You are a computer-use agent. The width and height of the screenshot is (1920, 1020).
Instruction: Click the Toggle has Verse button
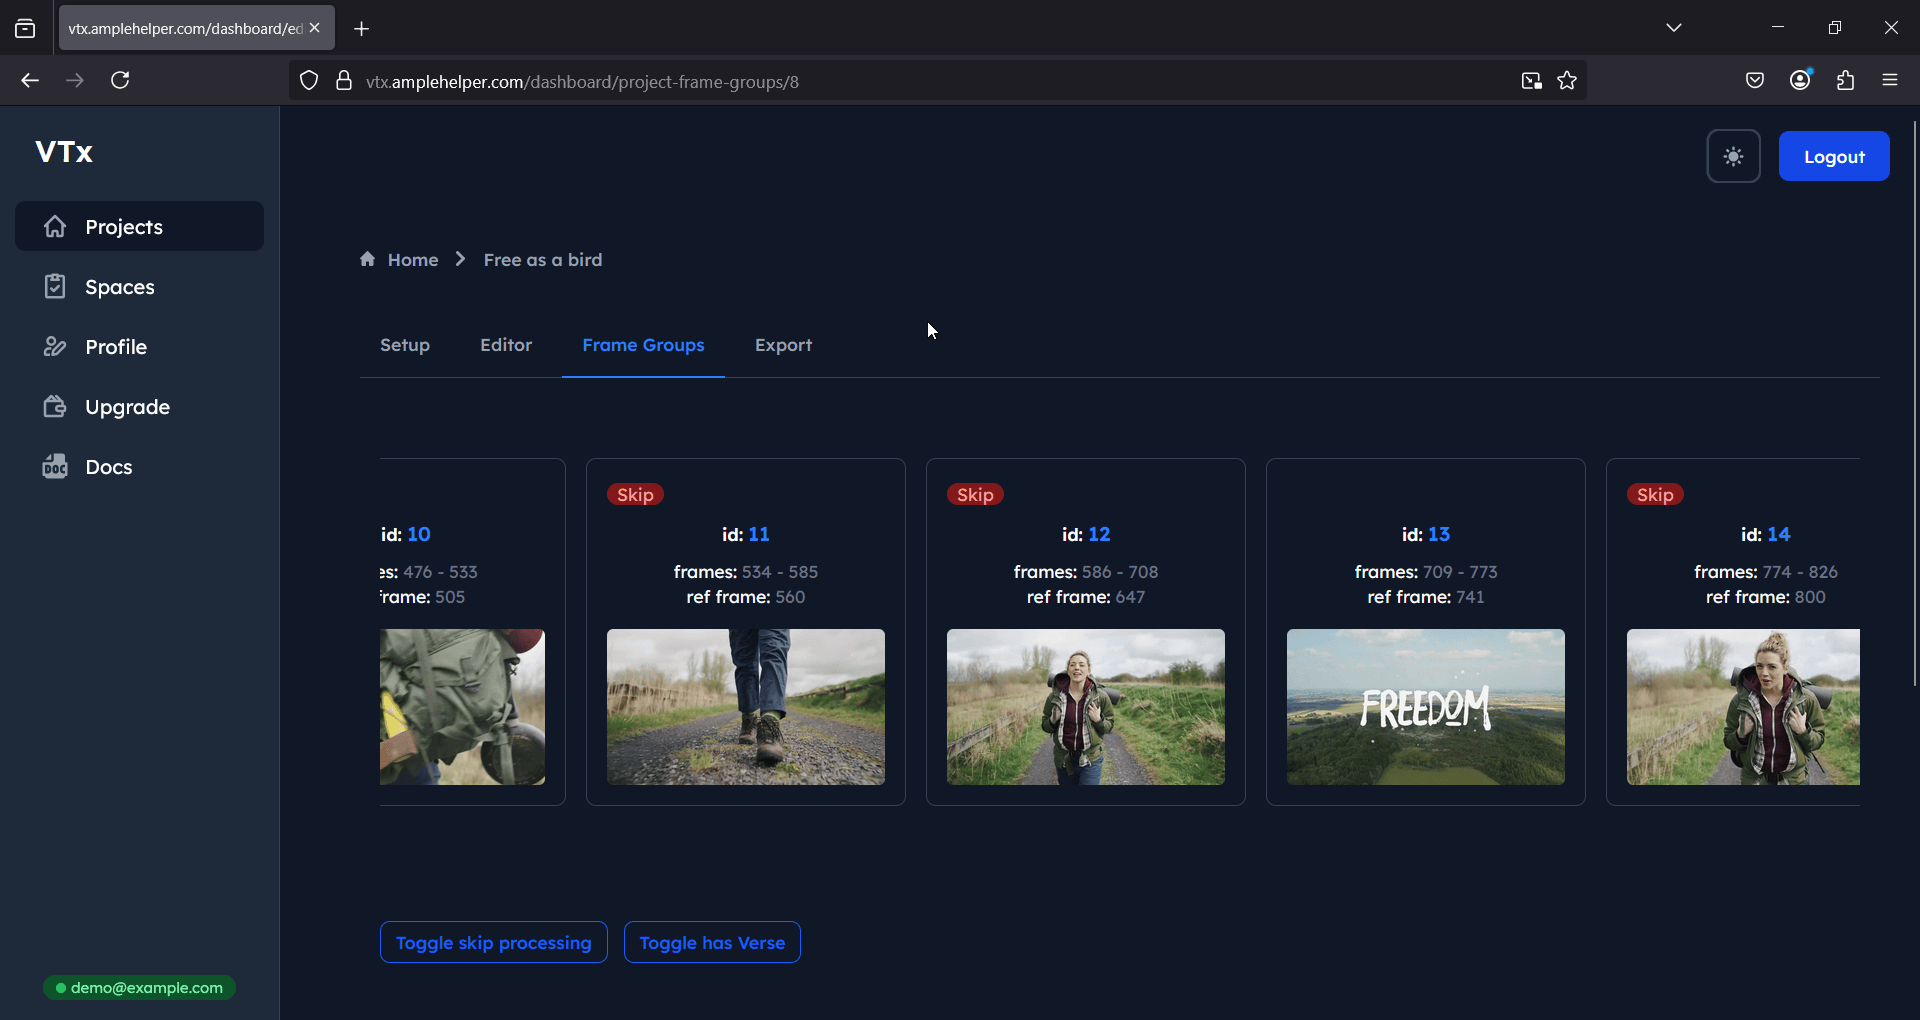[712, 942]
